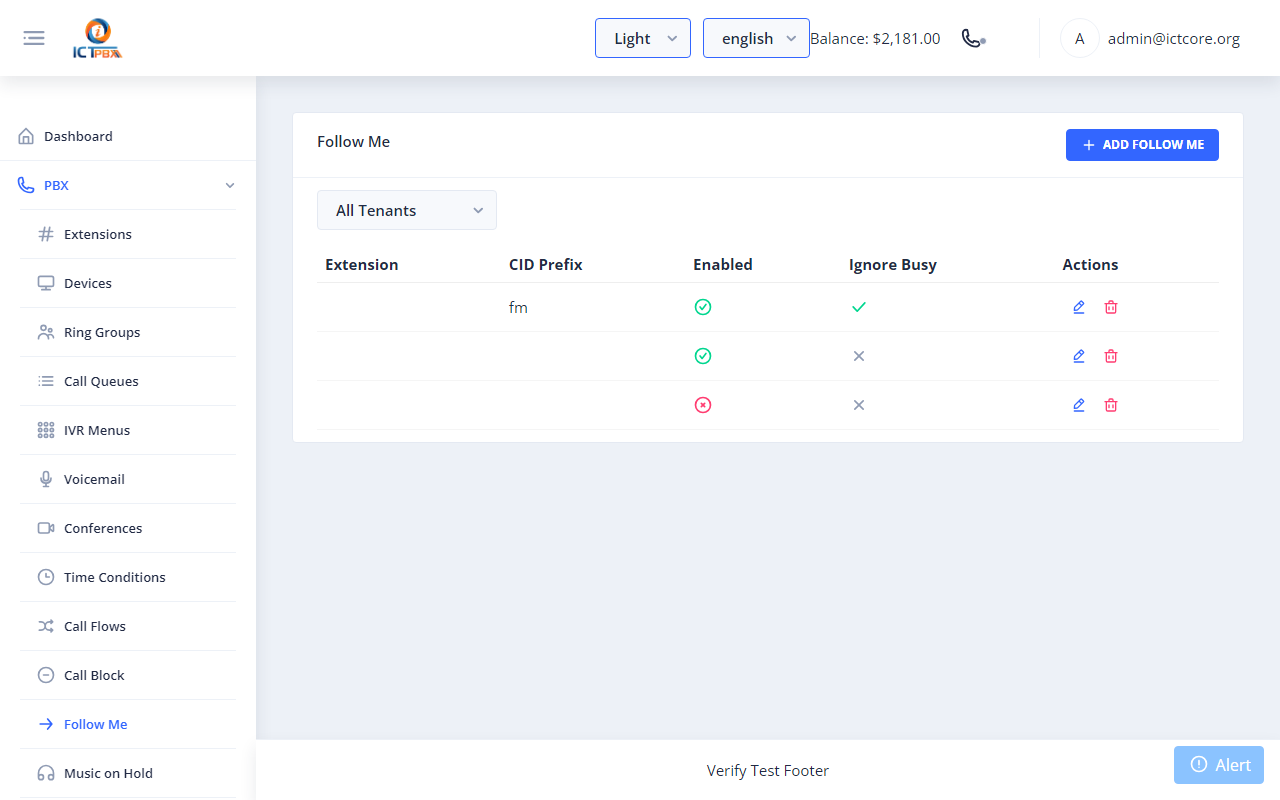This screenshot has height=800, width=1280.
Task: Click the Balance: $2,181.00 text
Action: pyautogui.click(x=875, y=38)
